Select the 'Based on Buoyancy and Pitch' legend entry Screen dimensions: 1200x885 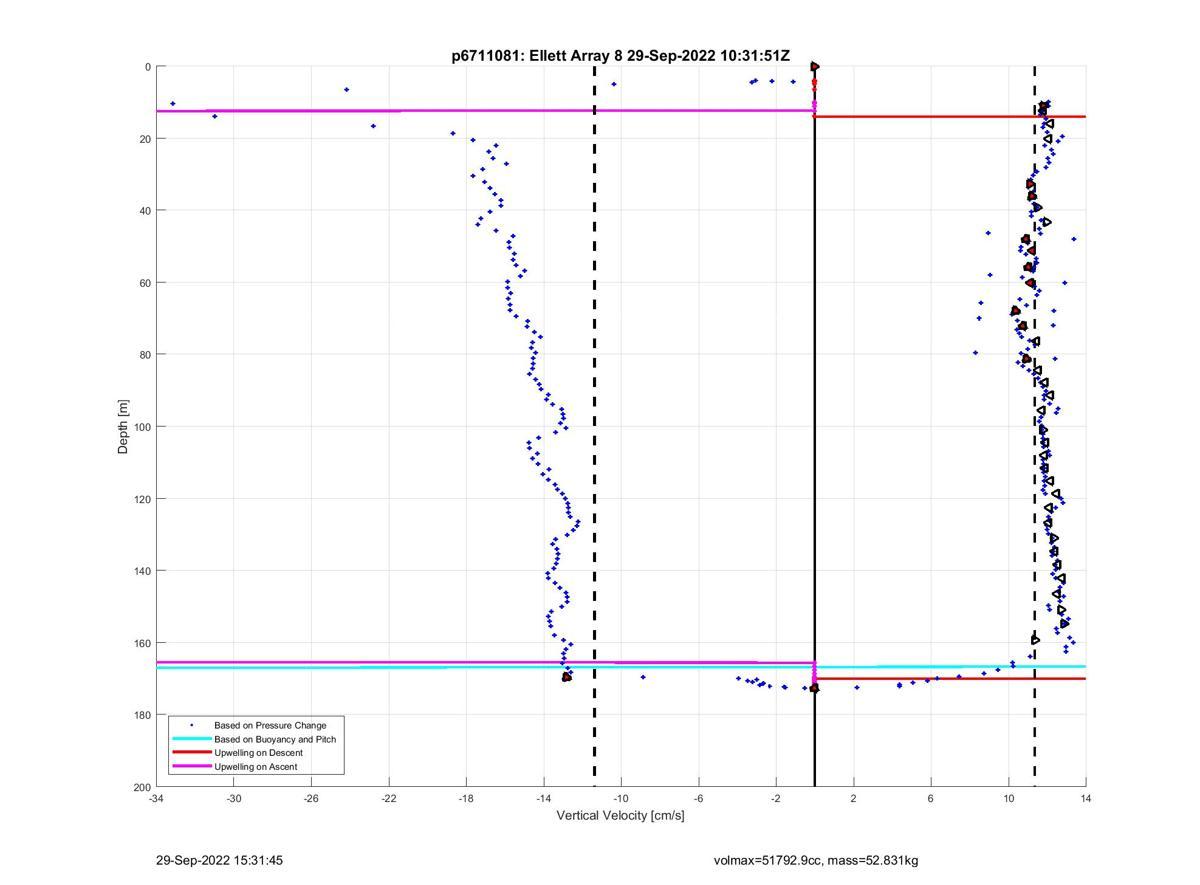[x=275, y=739]
